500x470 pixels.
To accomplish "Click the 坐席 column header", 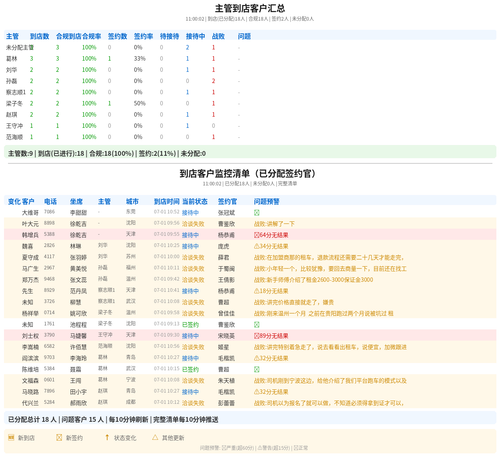I will [x=76, y=201].
